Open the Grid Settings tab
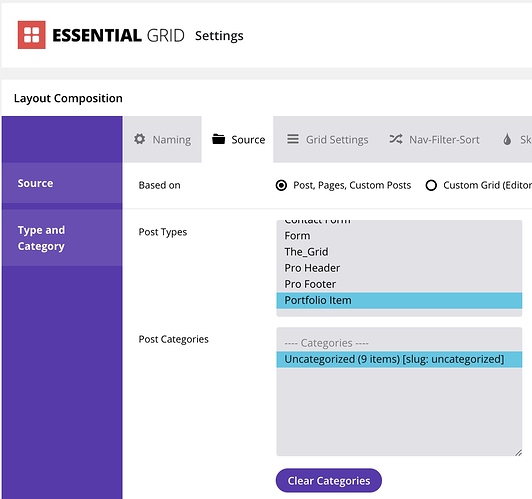This screenshot has width=532, height=499. [x=327, y=139]
